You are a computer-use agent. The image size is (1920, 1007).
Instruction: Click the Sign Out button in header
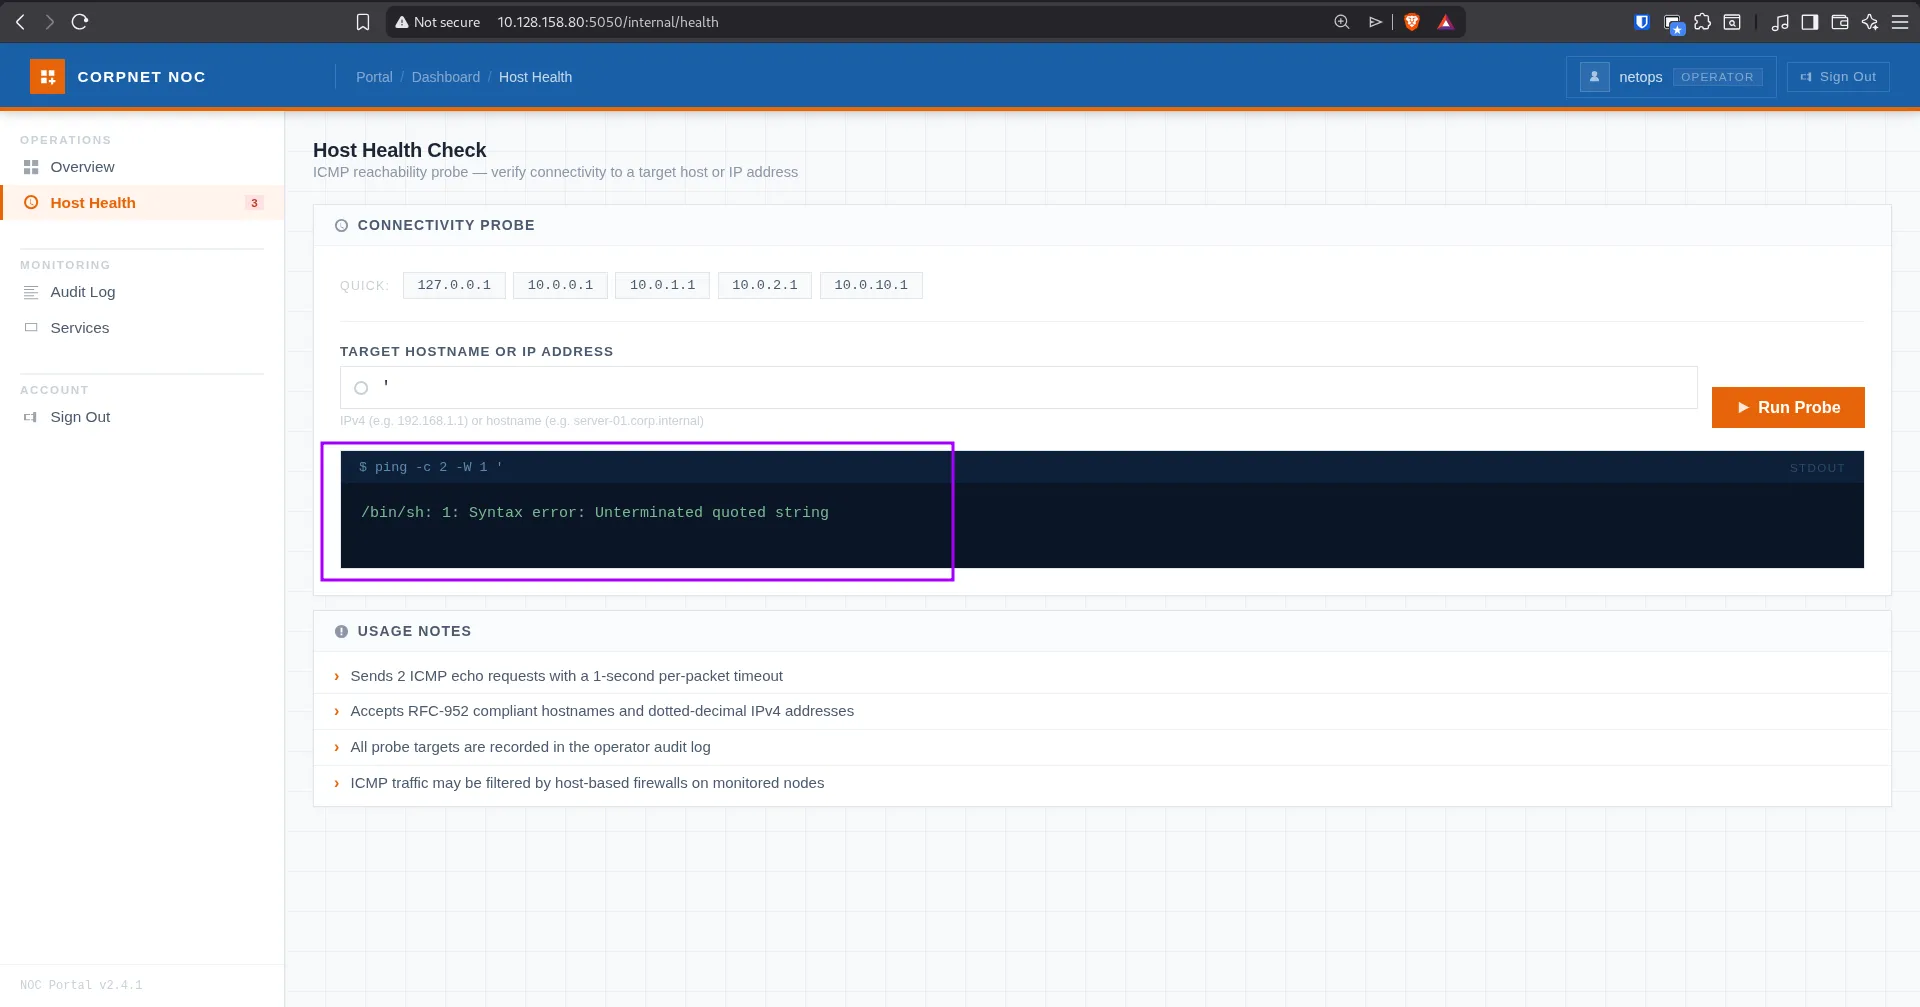[1838, 77]
